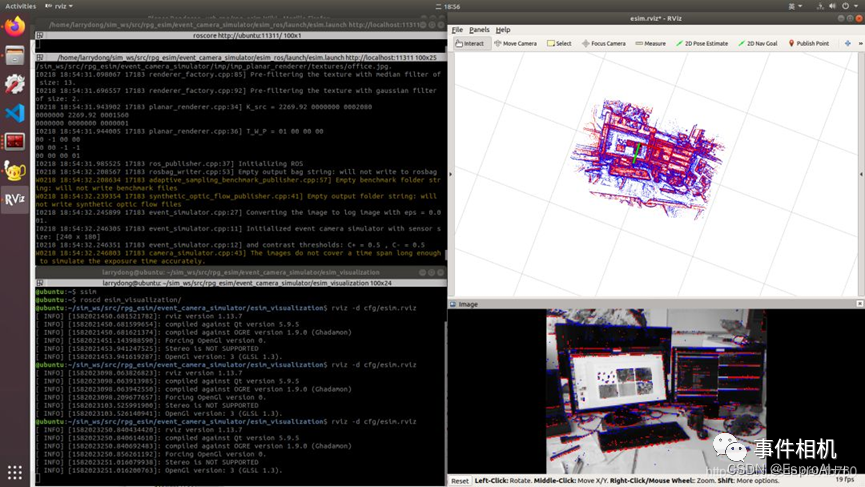Select the Interact tool in RViz

click(472, 44)
